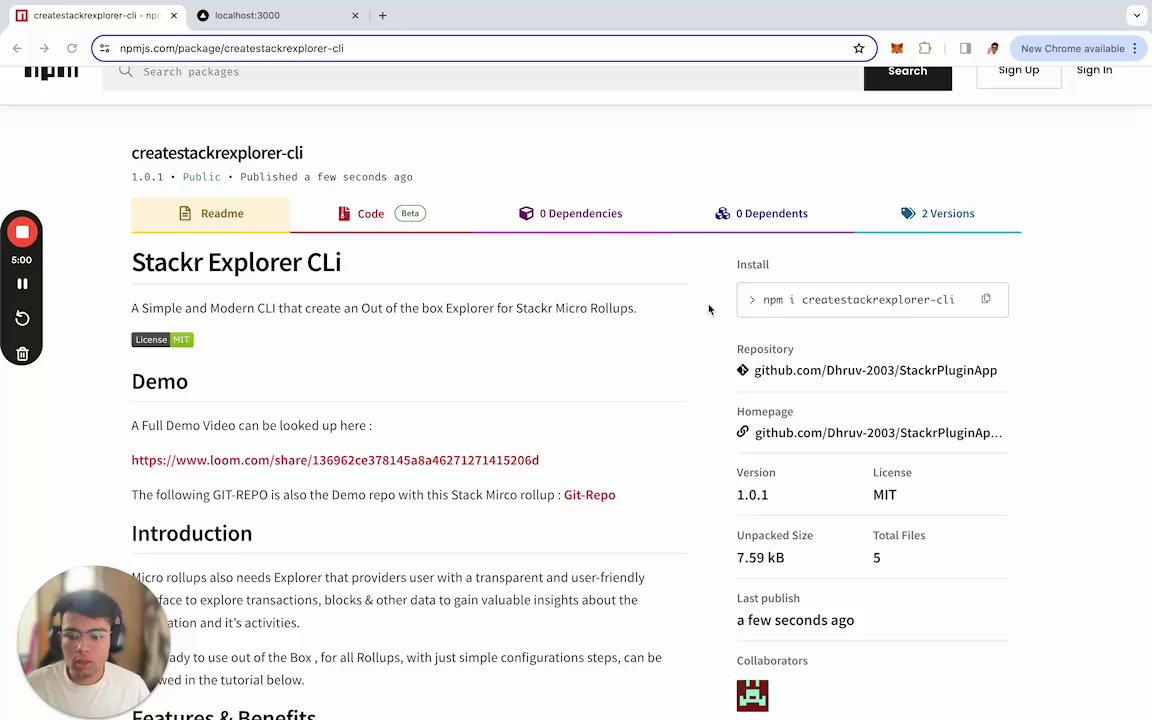
Task: Click the License value MIT in sidebar
Action: tap(885, 495)
